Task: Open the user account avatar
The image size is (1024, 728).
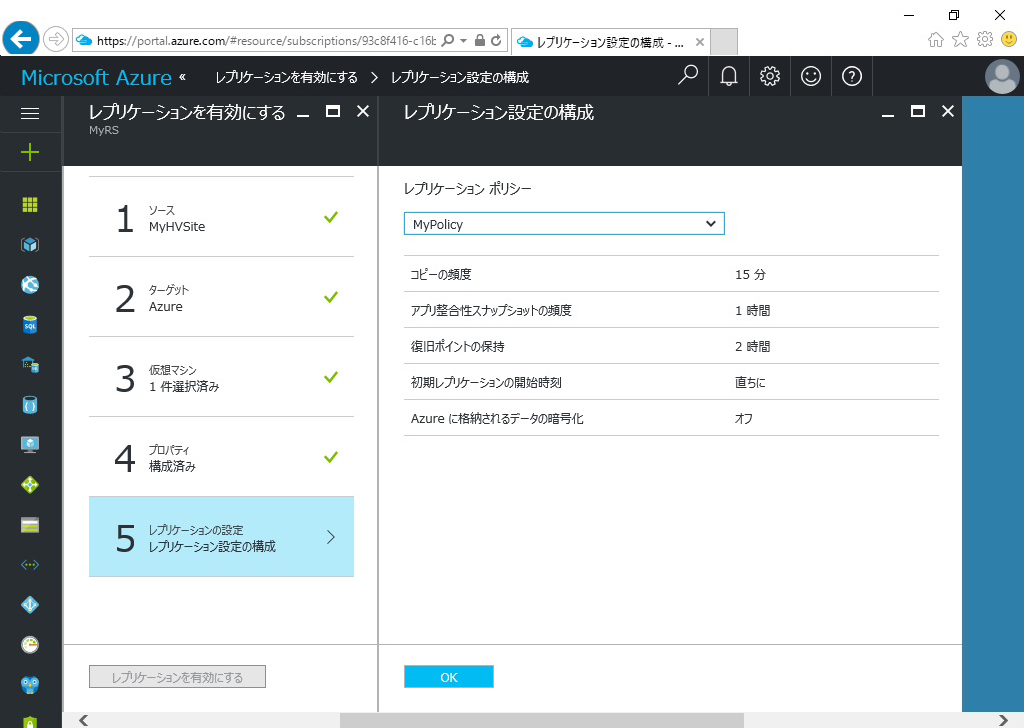Action: tap(1002, 76)
